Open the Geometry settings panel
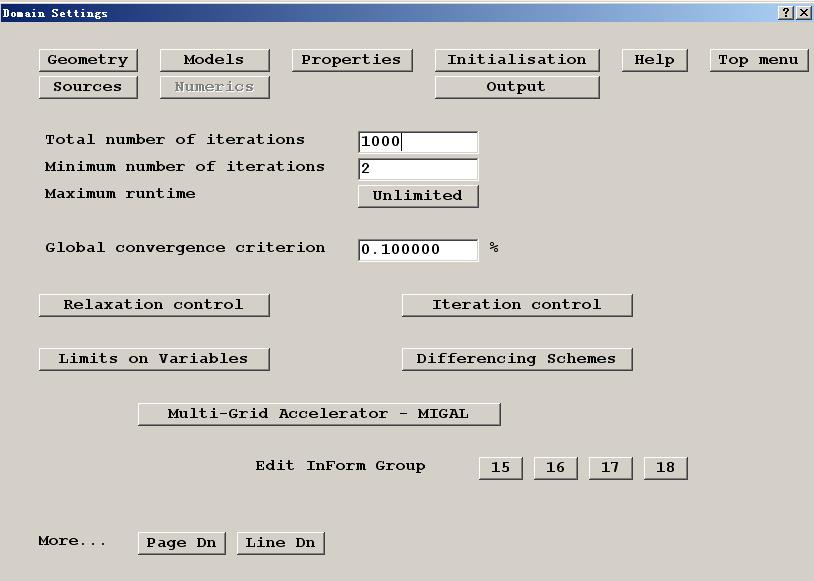This screenshot has height=581, width=814. click(x=88, y=60)
